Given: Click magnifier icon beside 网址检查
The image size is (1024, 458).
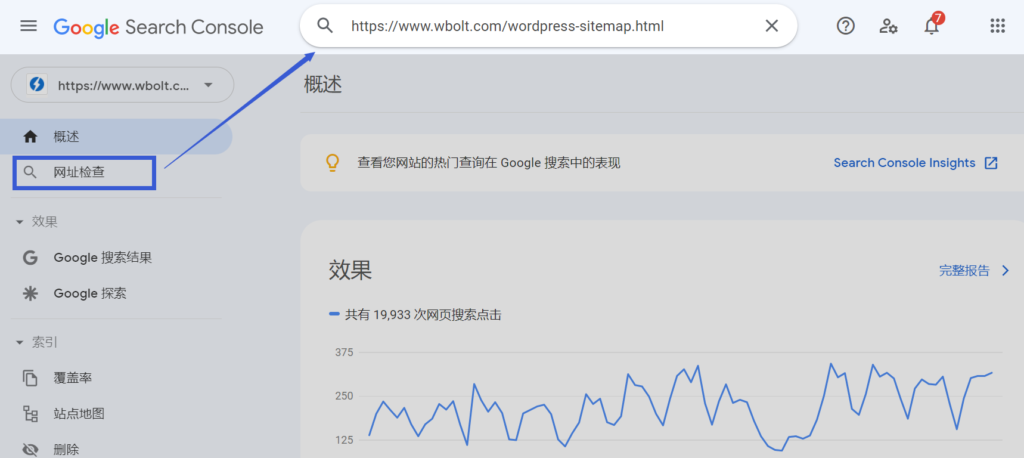Looking at the screenshot, I should [29, 172].
